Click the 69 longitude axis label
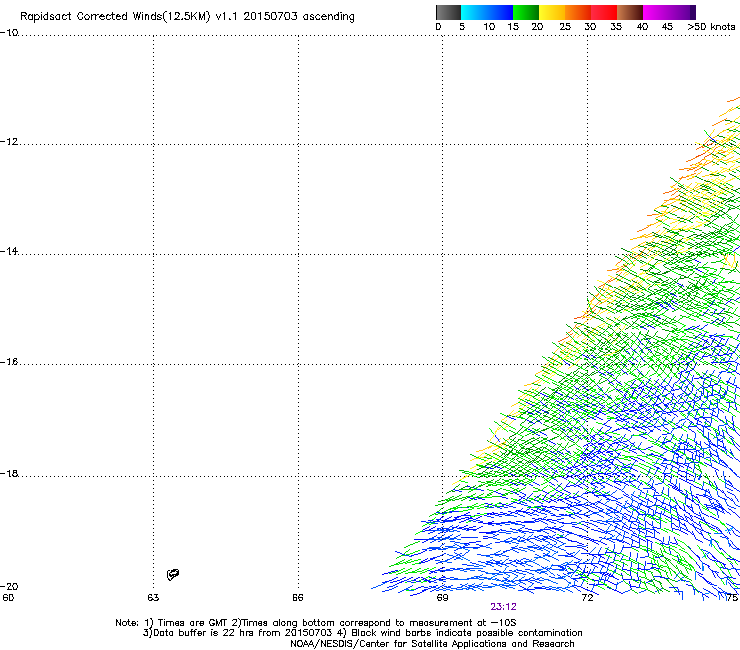740x650 pixels. pyautogui.click(x=442, y=598)
